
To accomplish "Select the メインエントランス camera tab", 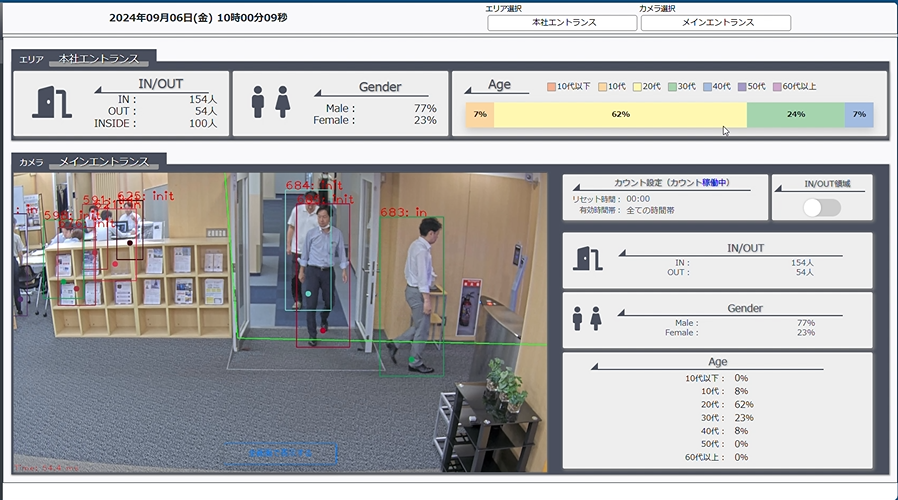I will tap(104, 161).
